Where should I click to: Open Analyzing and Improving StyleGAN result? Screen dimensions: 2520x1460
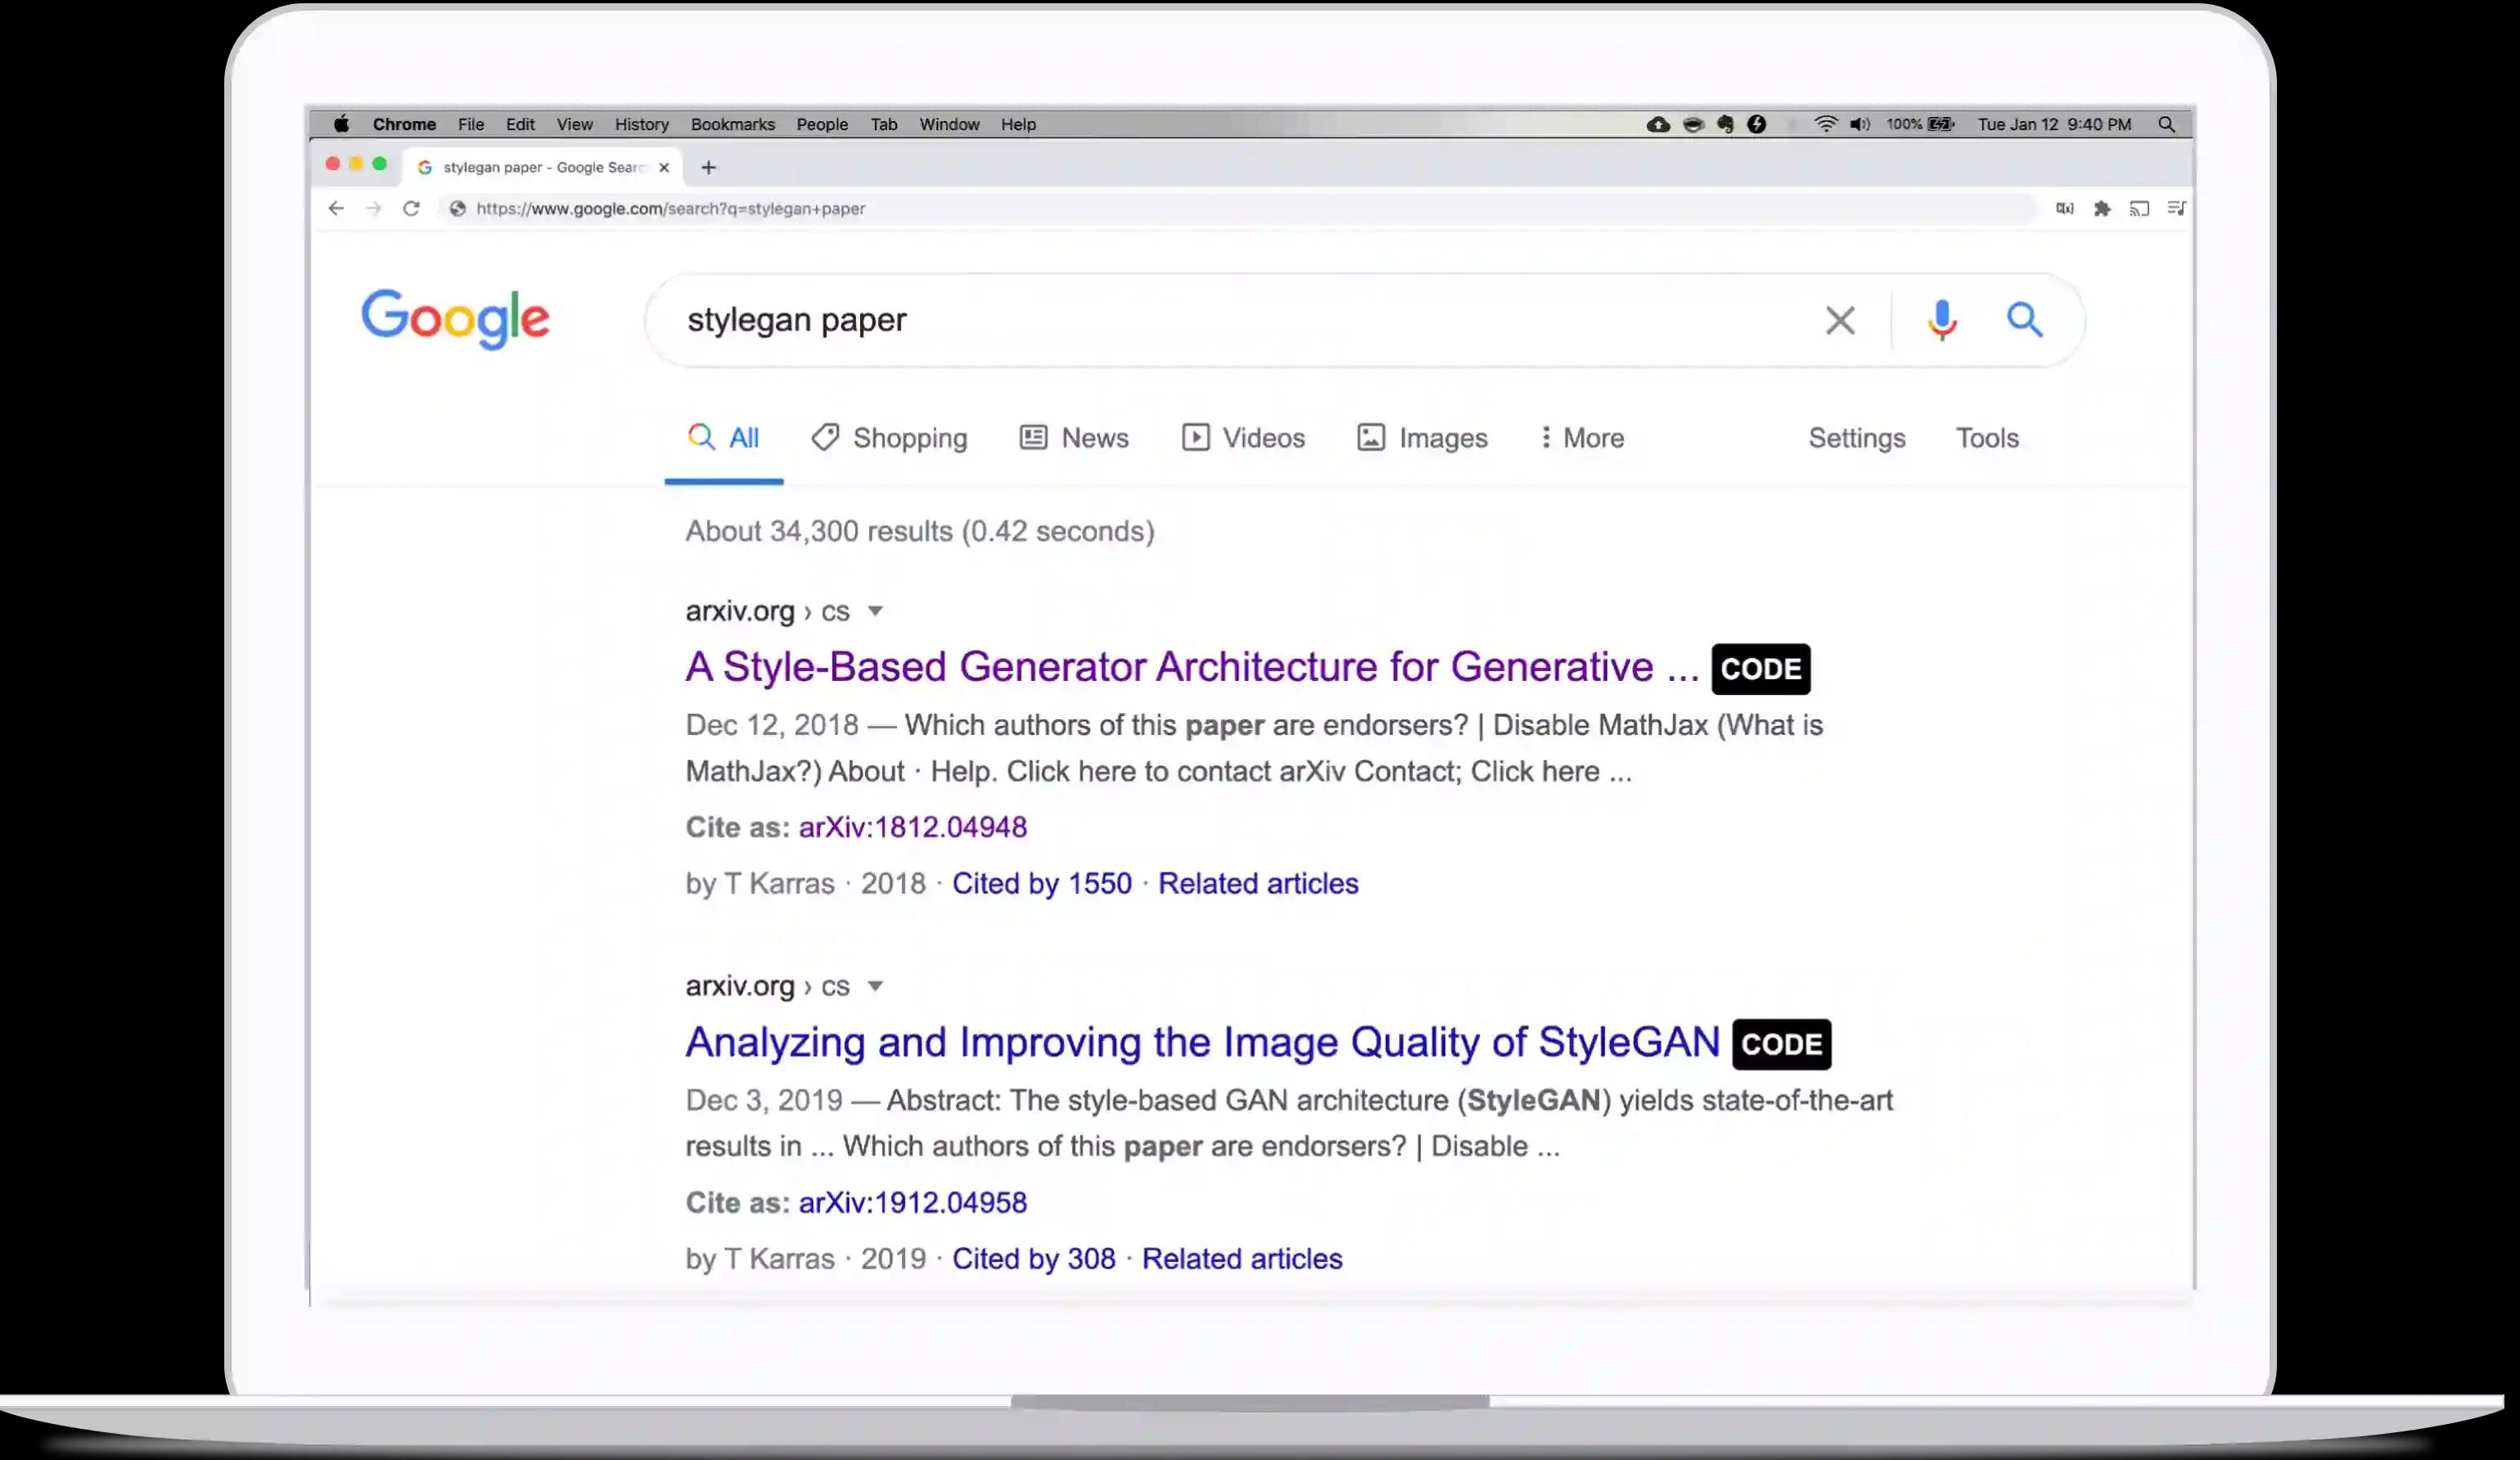coord(1201,1042)
